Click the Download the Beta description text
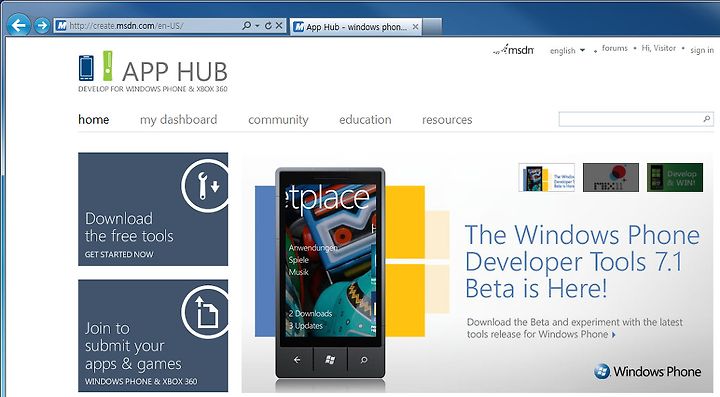 tap(575, 328)
